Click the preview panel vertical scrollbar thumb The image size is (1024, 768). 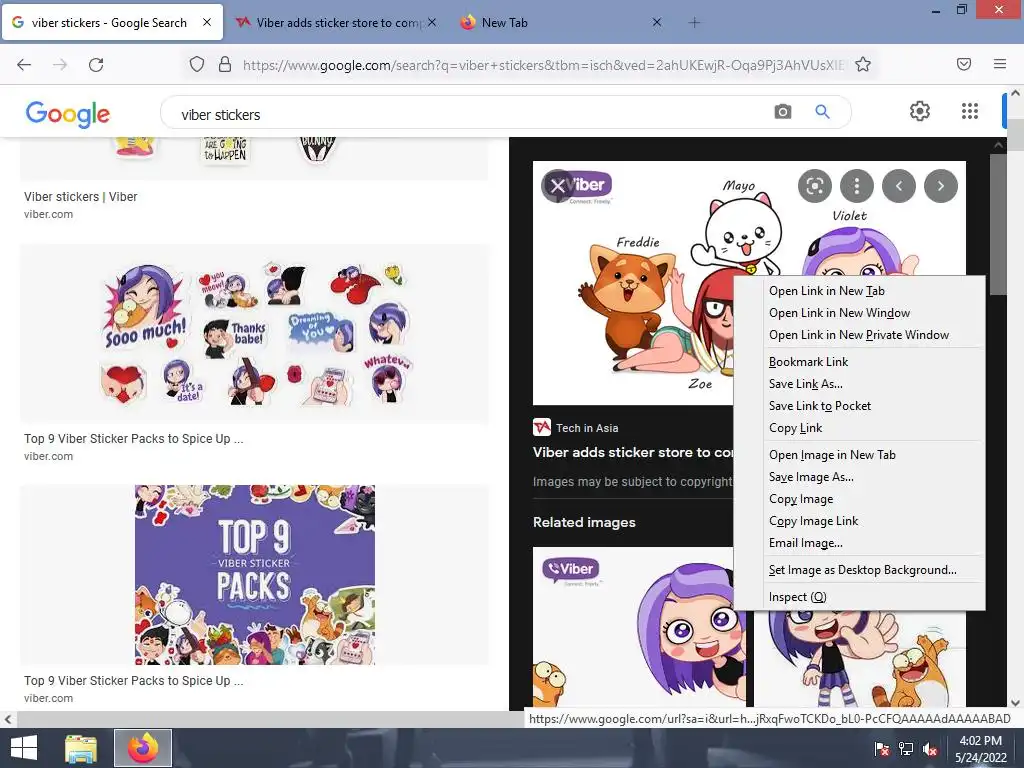pos(998,224)
